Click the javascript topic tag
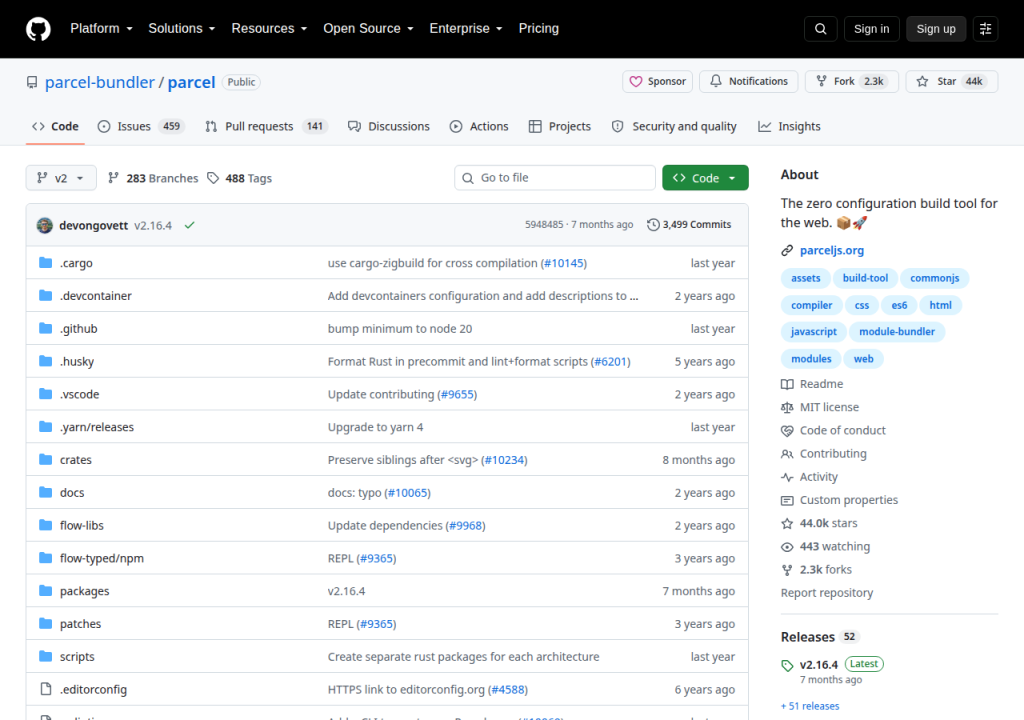Screen dimensions: 1024x720 click(814, 331)
